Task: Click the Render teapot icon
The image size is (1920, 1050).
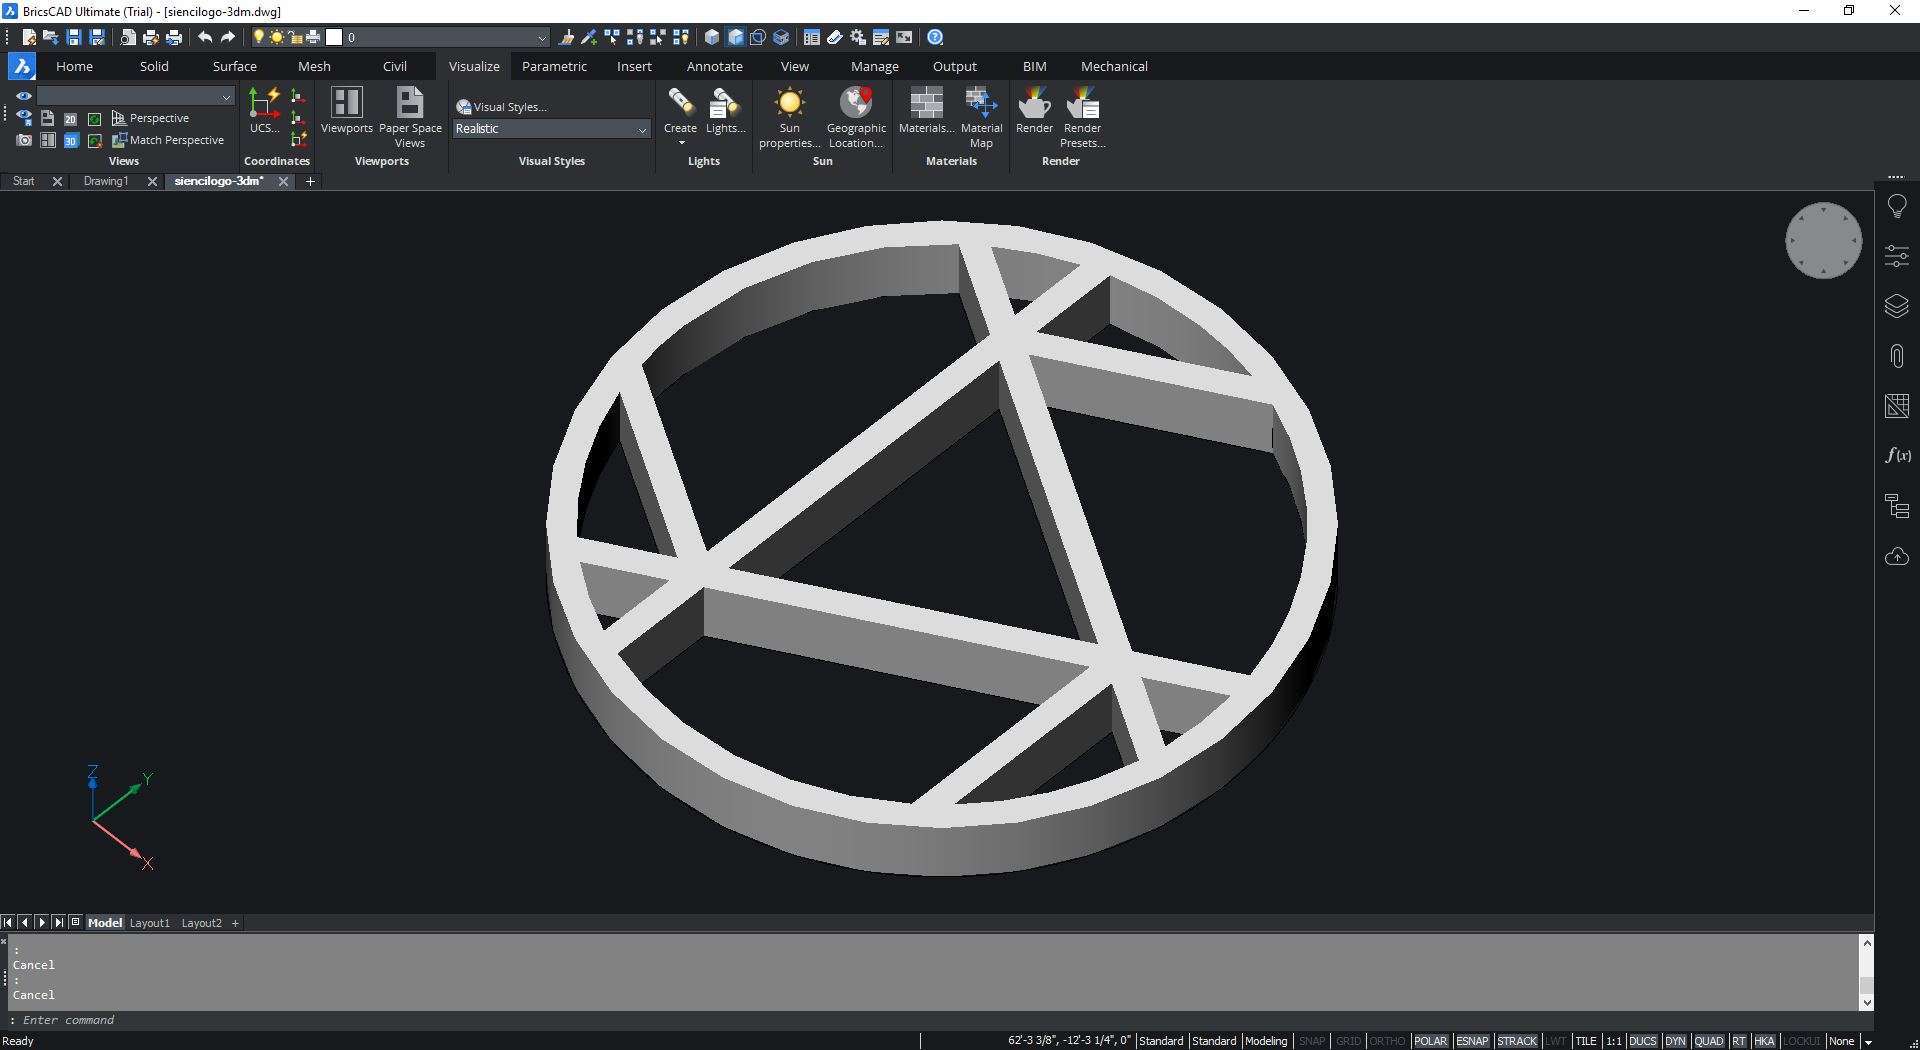Action: [x=1034, y=110]
